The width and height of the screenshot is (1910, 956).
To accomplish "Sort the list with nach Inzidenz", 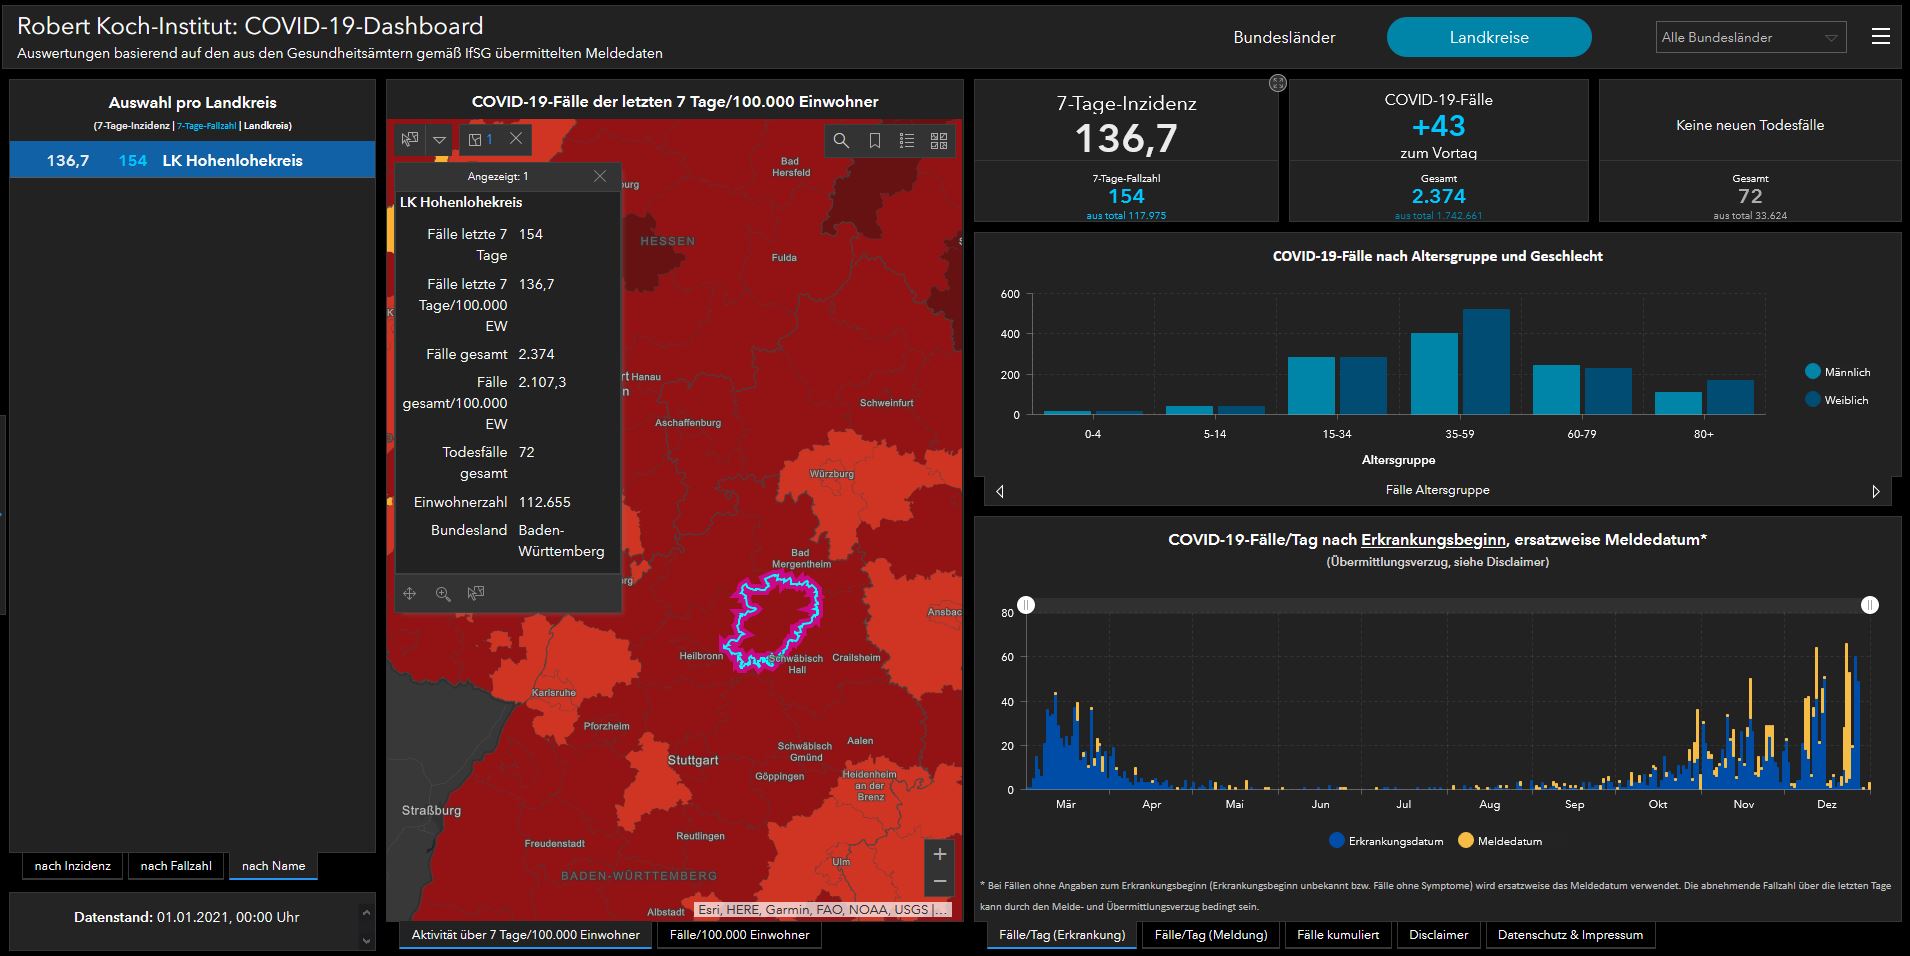I will (73, 866).
